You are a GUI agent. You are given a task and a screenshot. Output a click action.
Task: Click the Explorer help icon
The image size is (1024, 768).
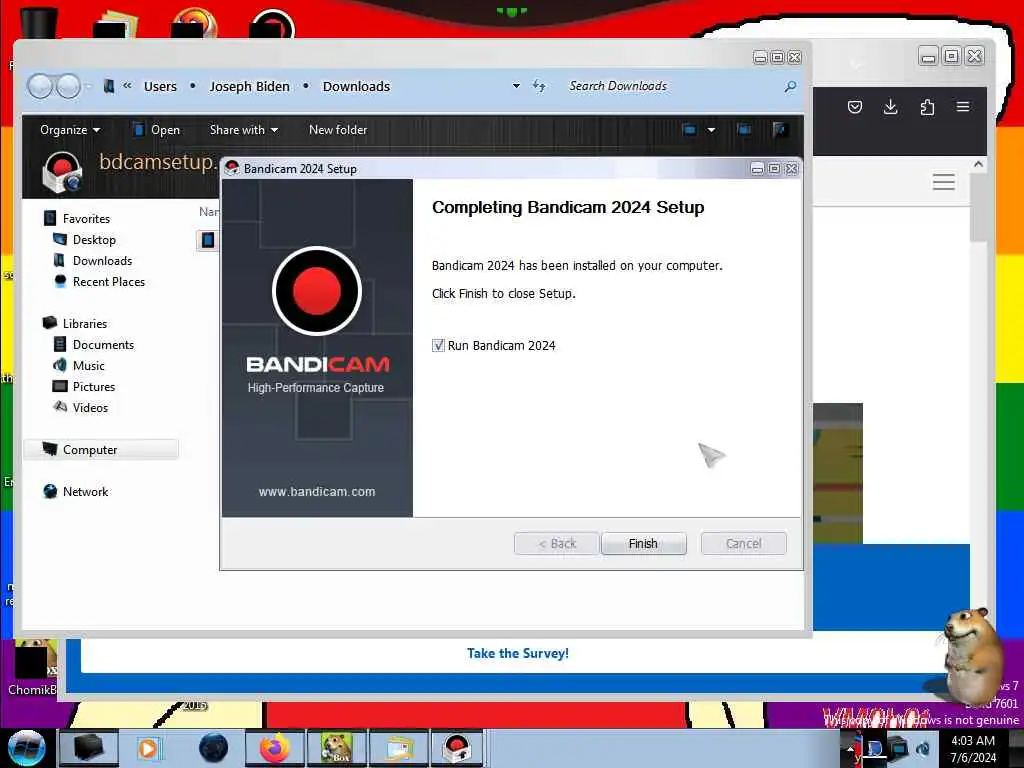point(778,130)
